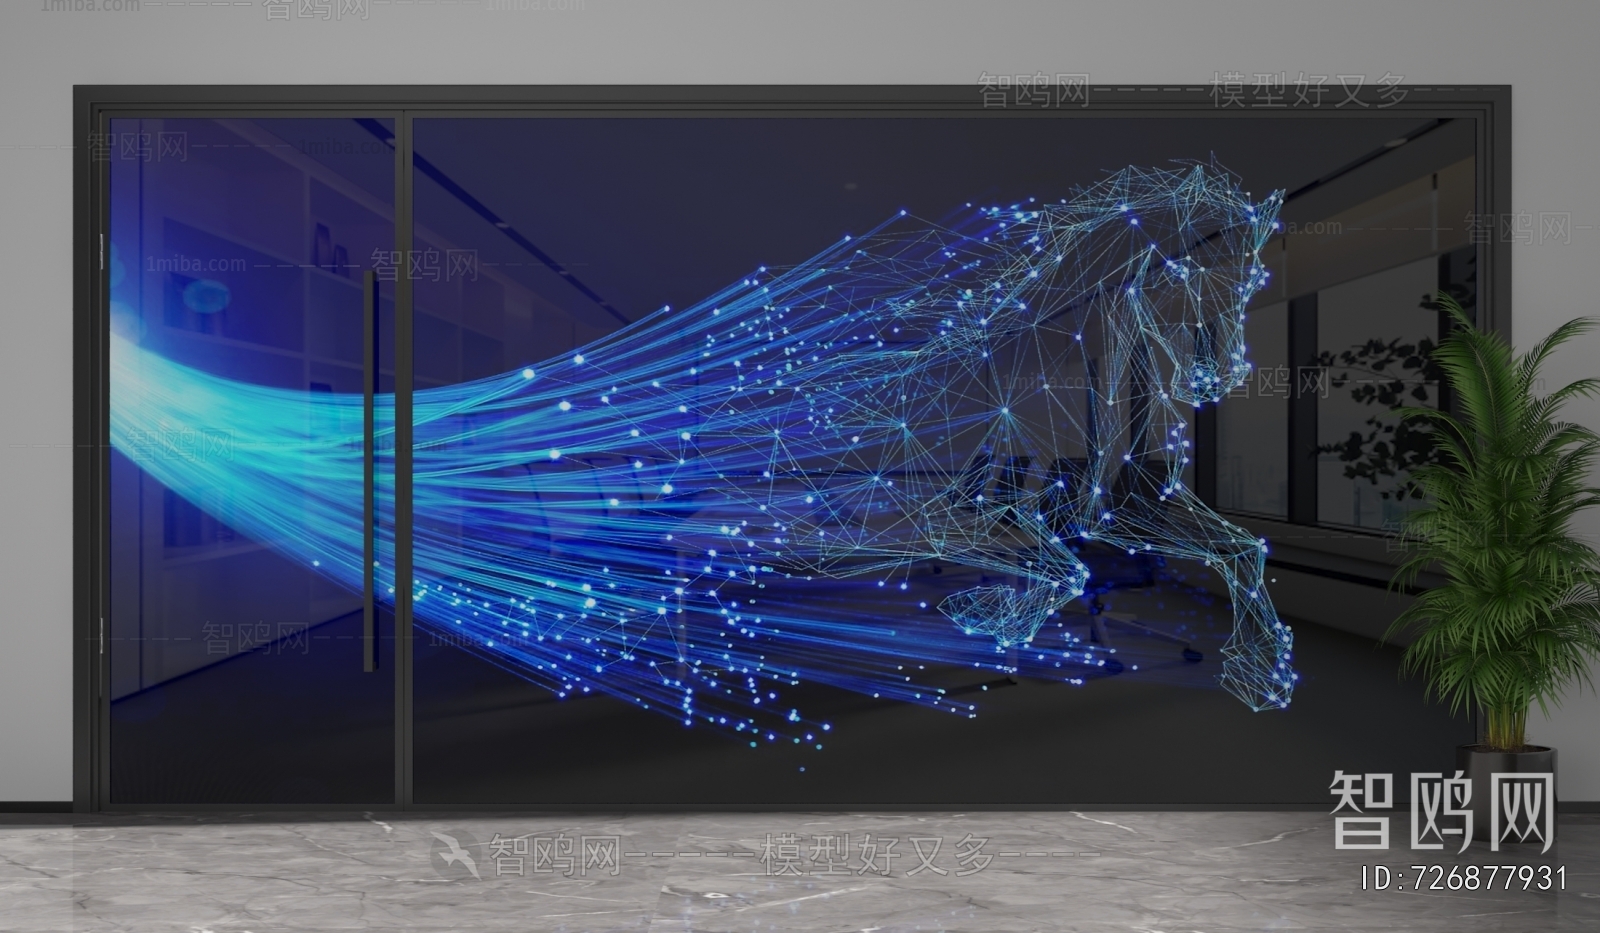Click the horse's bent front knee
1600x933 pixels.
[1075, 580]
